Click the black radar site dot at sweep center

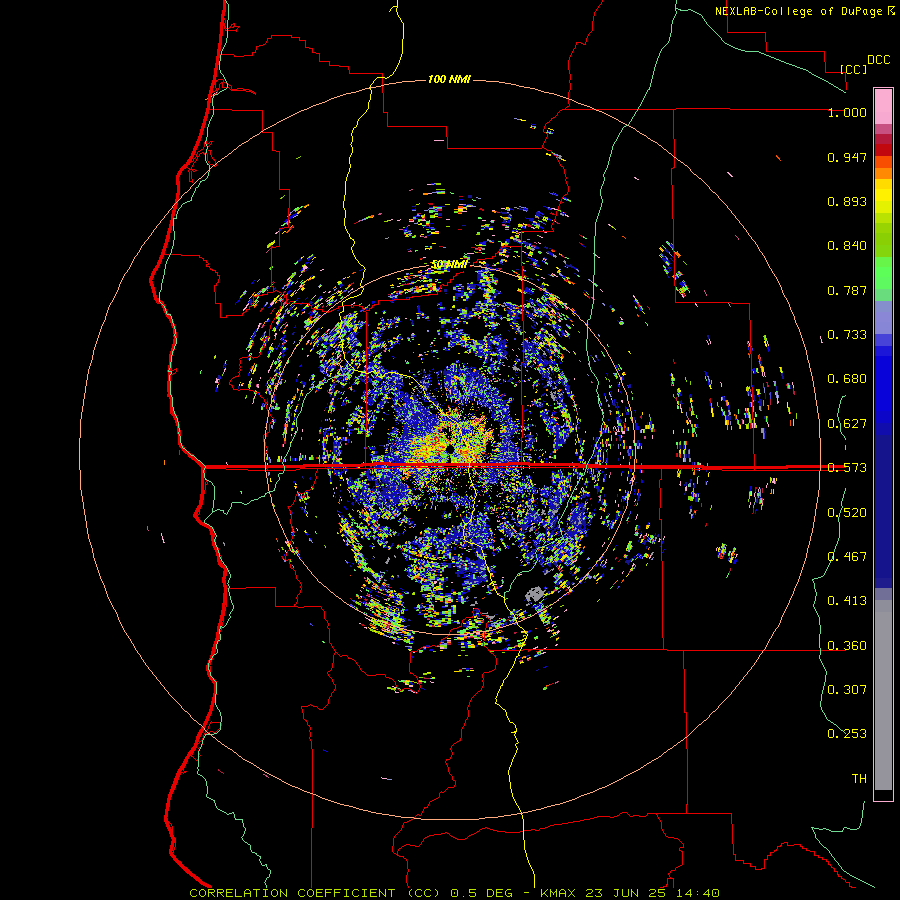(x=451, y=448)
